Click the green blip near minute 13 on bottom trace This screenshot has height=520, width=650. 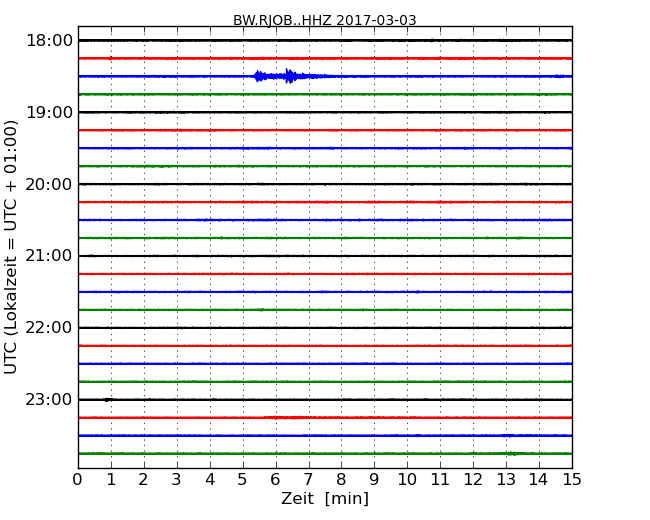click(512, 454)
